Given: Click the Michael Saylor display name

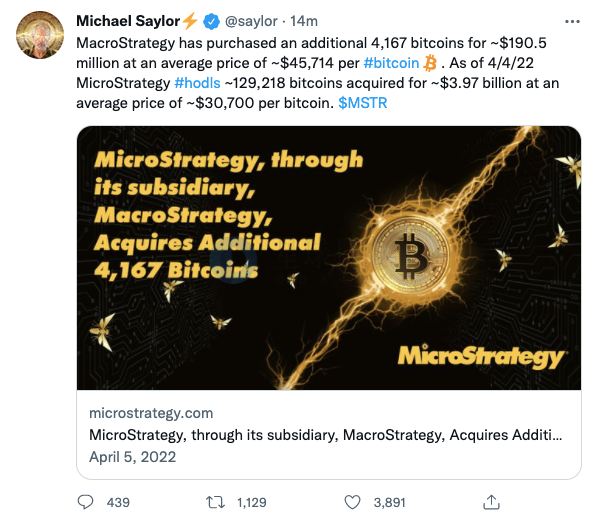Looking at the screenshot, I should (x=128, y=21).
